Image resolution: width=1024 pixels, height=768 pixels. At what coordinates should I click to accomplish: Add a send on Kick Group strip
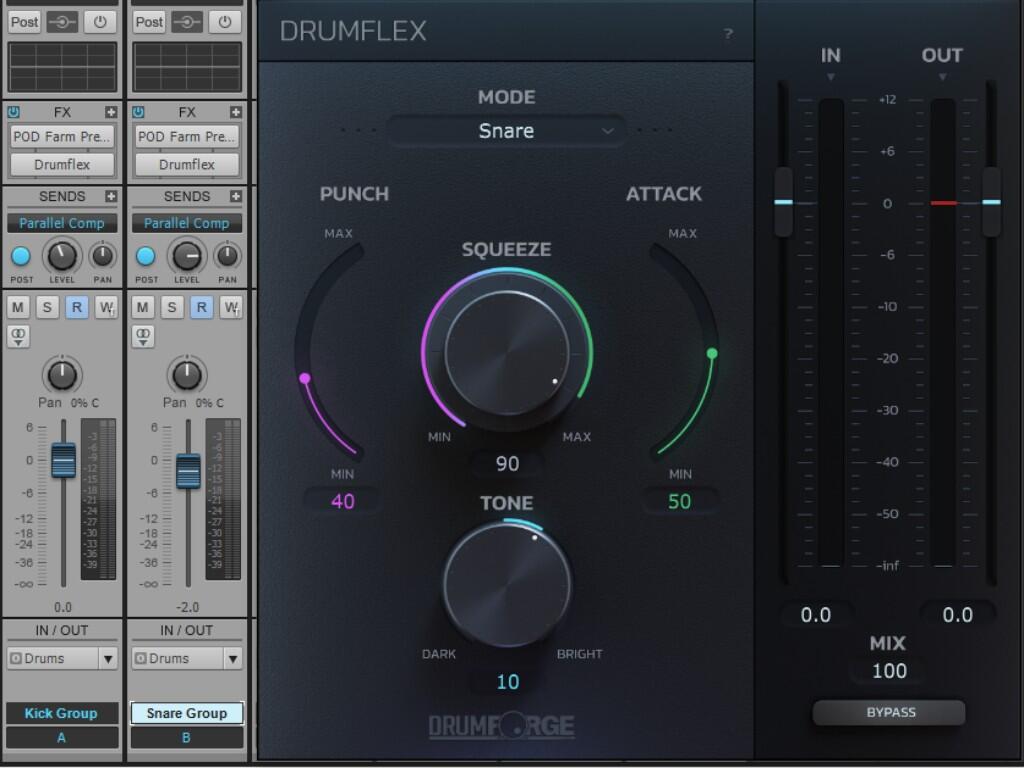pyautogui.click(x=111, y=197)
